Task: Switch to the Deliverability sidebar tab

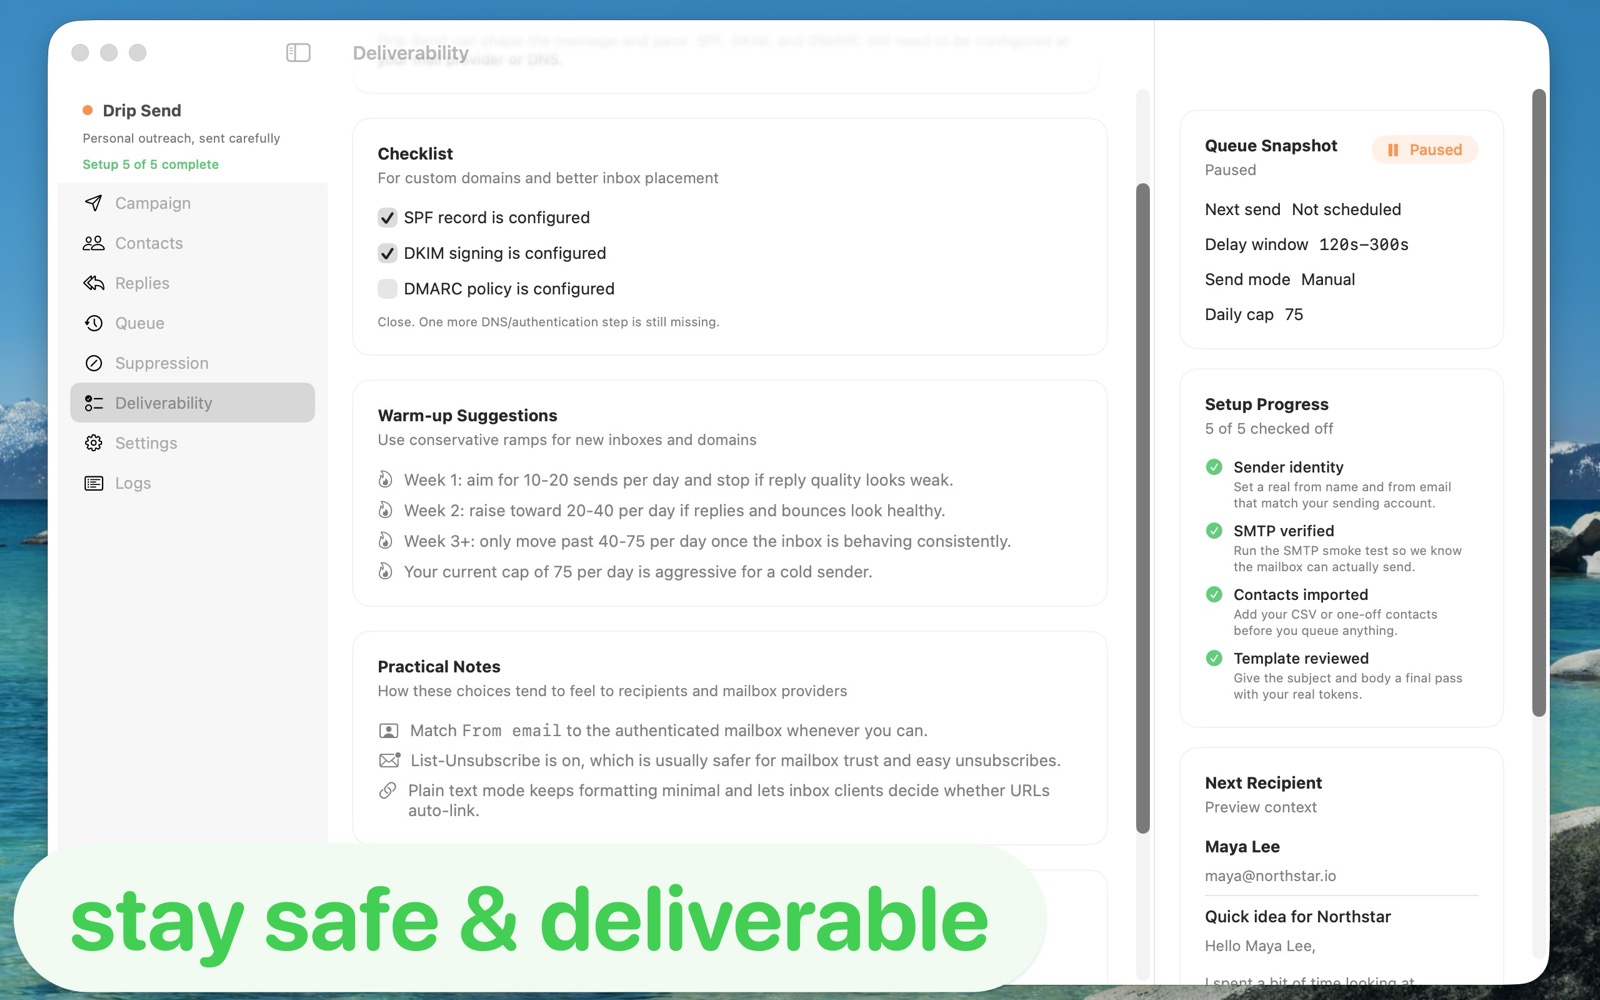Action: click(163, 403)
